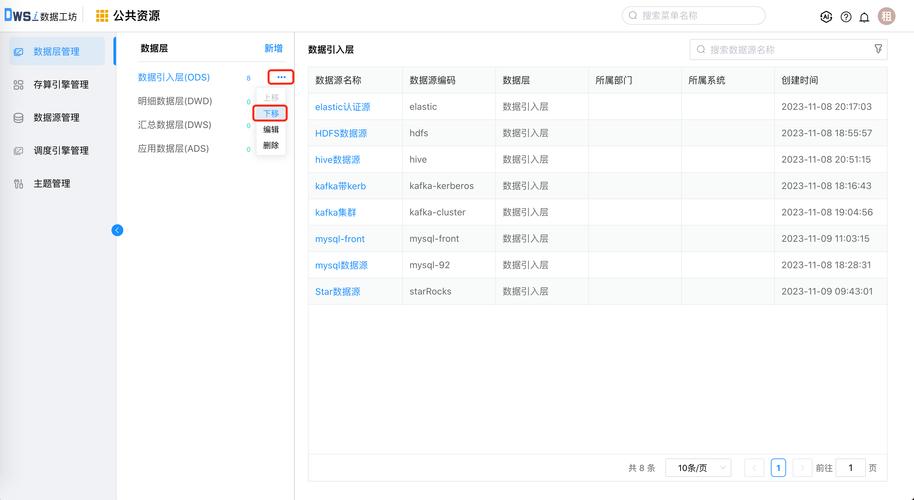
Task: Open the kafka带kerb link
Action: tap(340, 186)
